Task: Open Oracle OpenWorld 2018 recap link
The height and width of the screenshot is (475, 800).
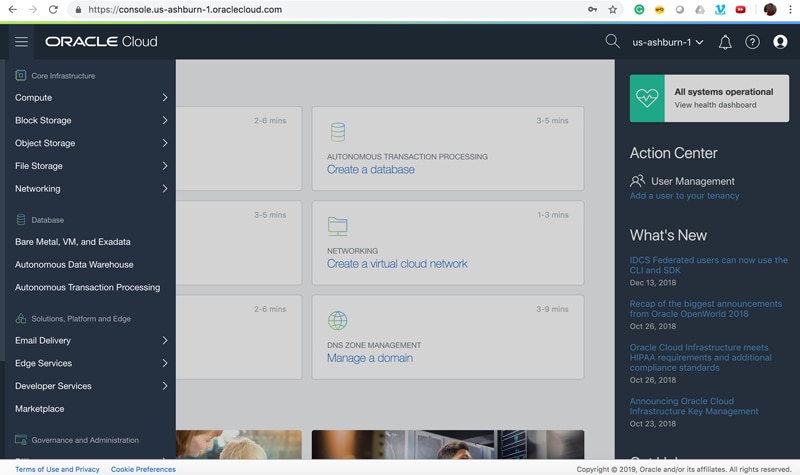Action: (706, 309)
